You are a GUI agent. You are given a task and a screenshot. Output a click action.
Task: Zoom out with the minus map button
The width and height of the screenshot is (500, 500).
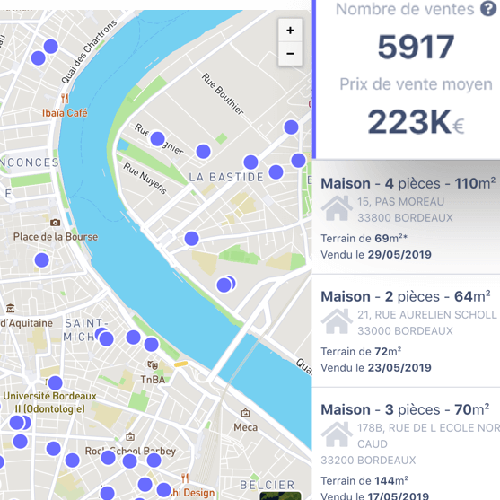tap(290, 54)
